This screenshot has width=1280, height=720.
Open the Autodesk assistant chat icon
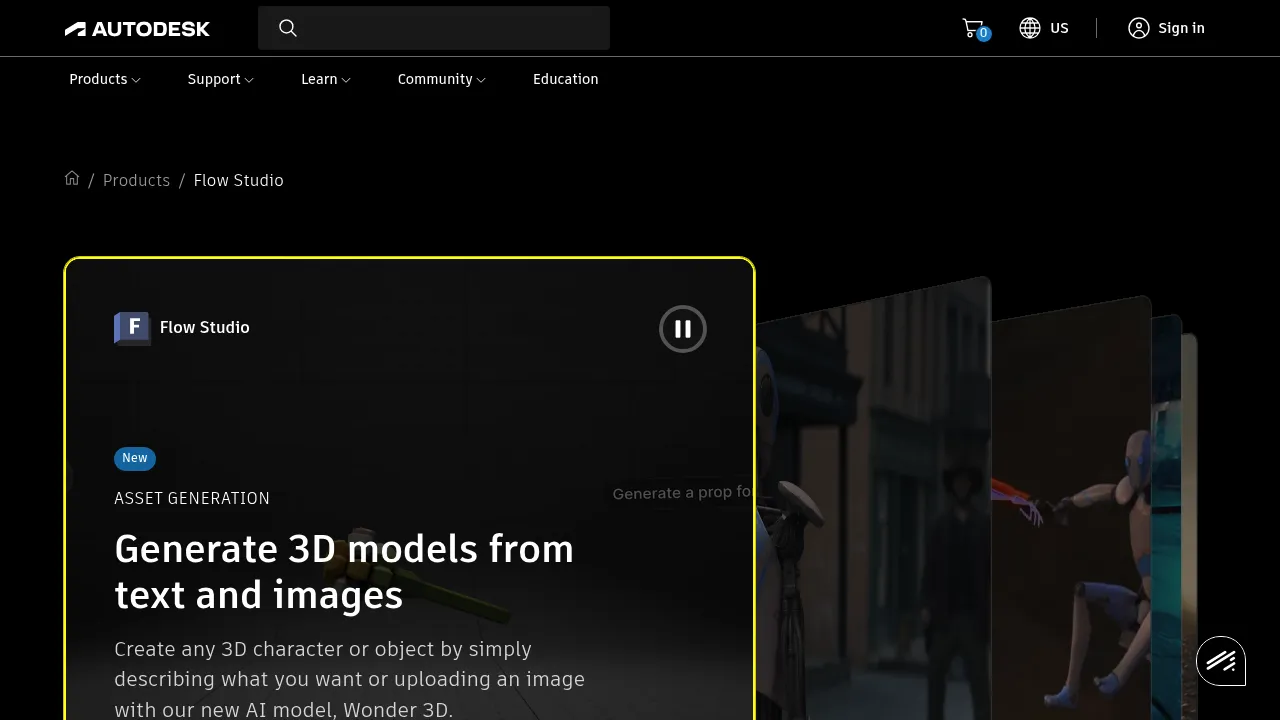click(x=1221, y=661)
